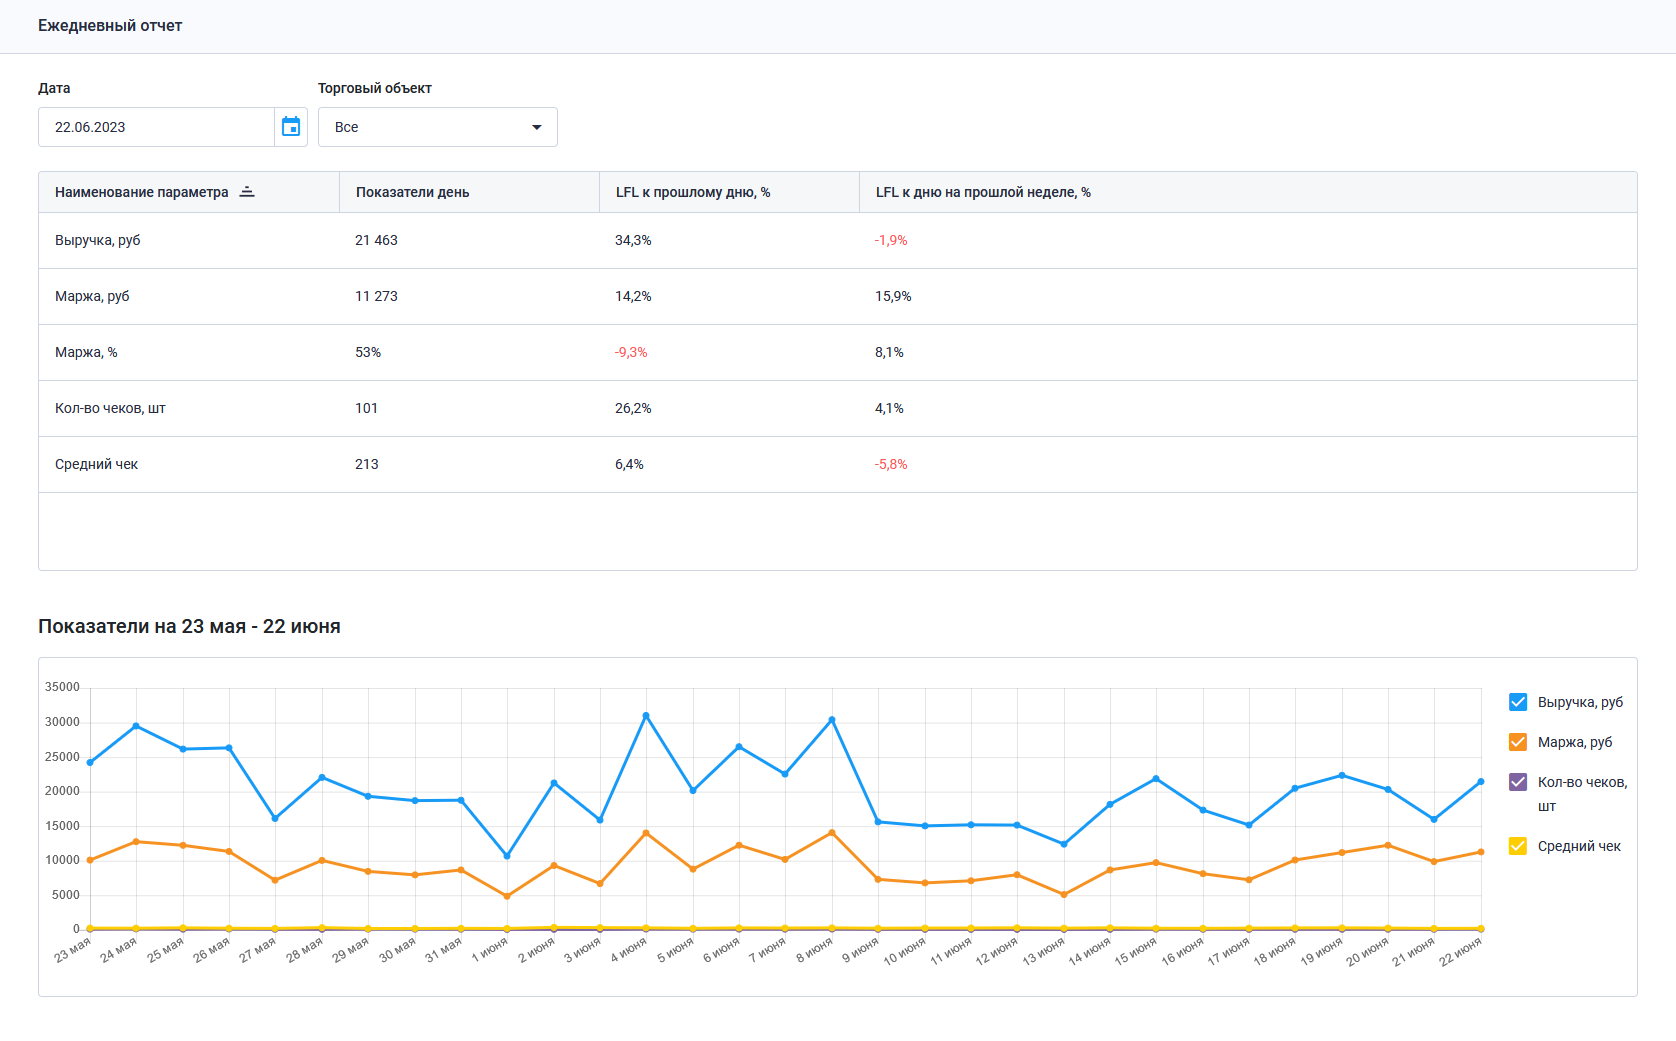
Task: Select the red -1,9% cell
Action: click(891, 240)
